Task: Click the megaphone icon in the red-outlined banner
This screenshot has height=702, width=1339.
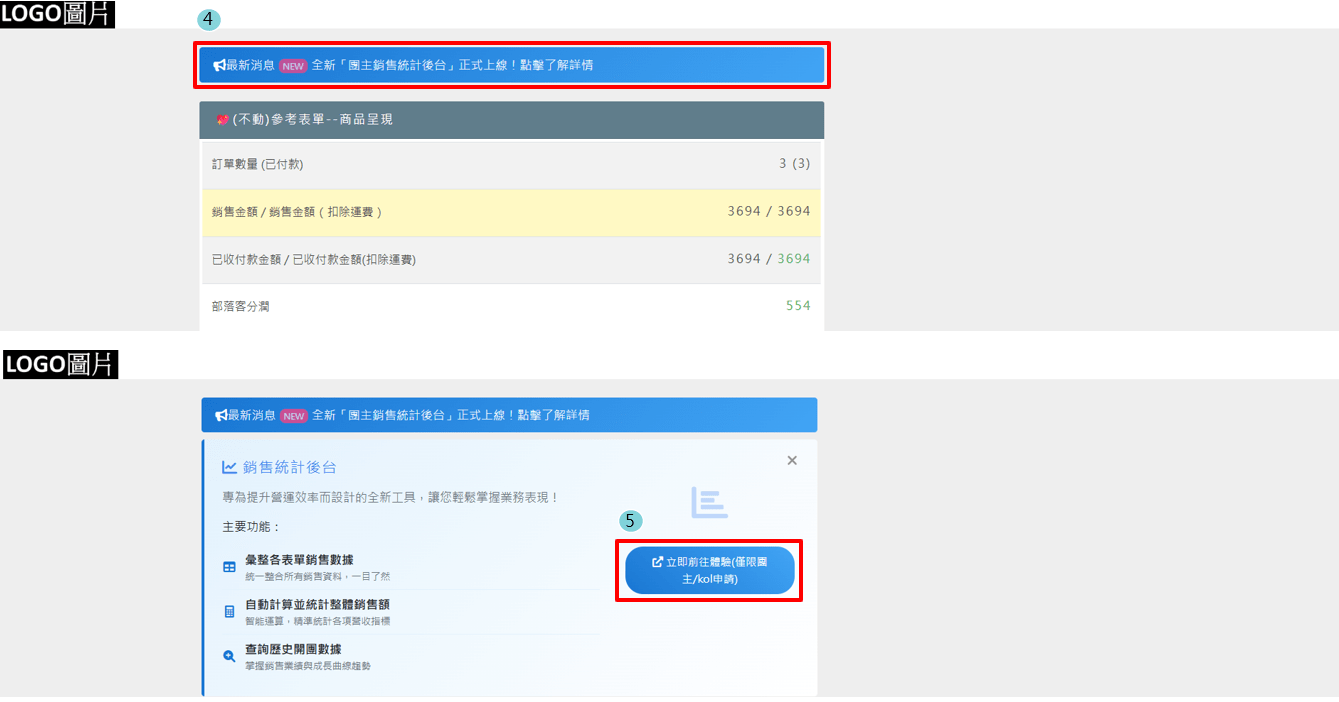Action: (219, 65)
